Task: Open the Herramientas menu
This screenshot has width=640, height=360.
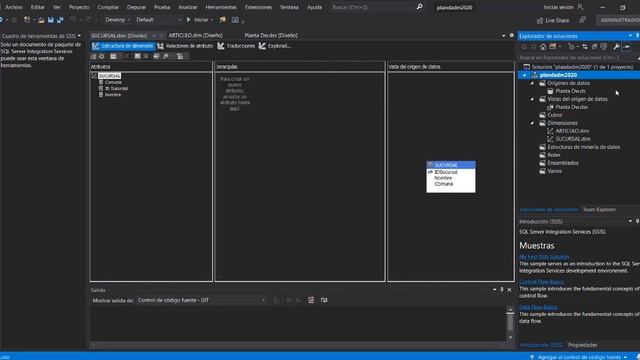Action: click(221, 7)
